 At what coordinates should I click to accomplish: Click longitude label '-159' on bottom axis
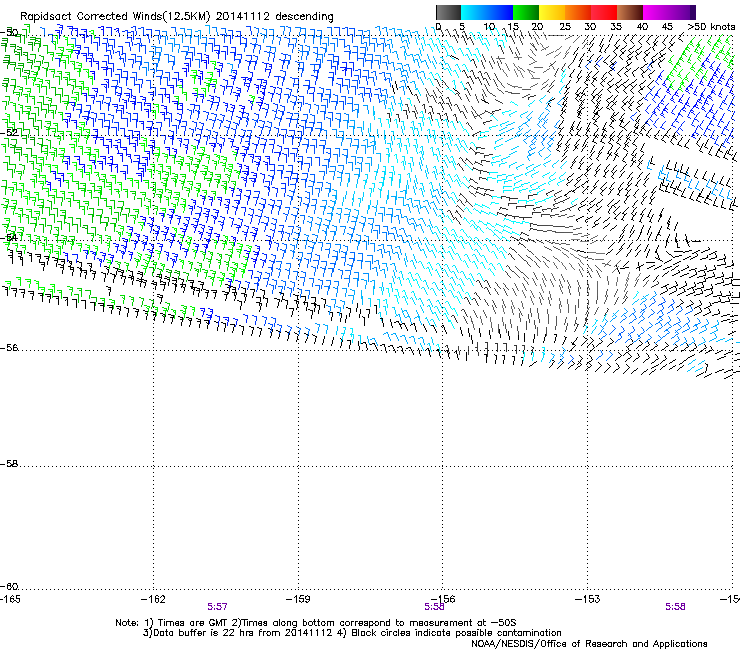point(298,599)
